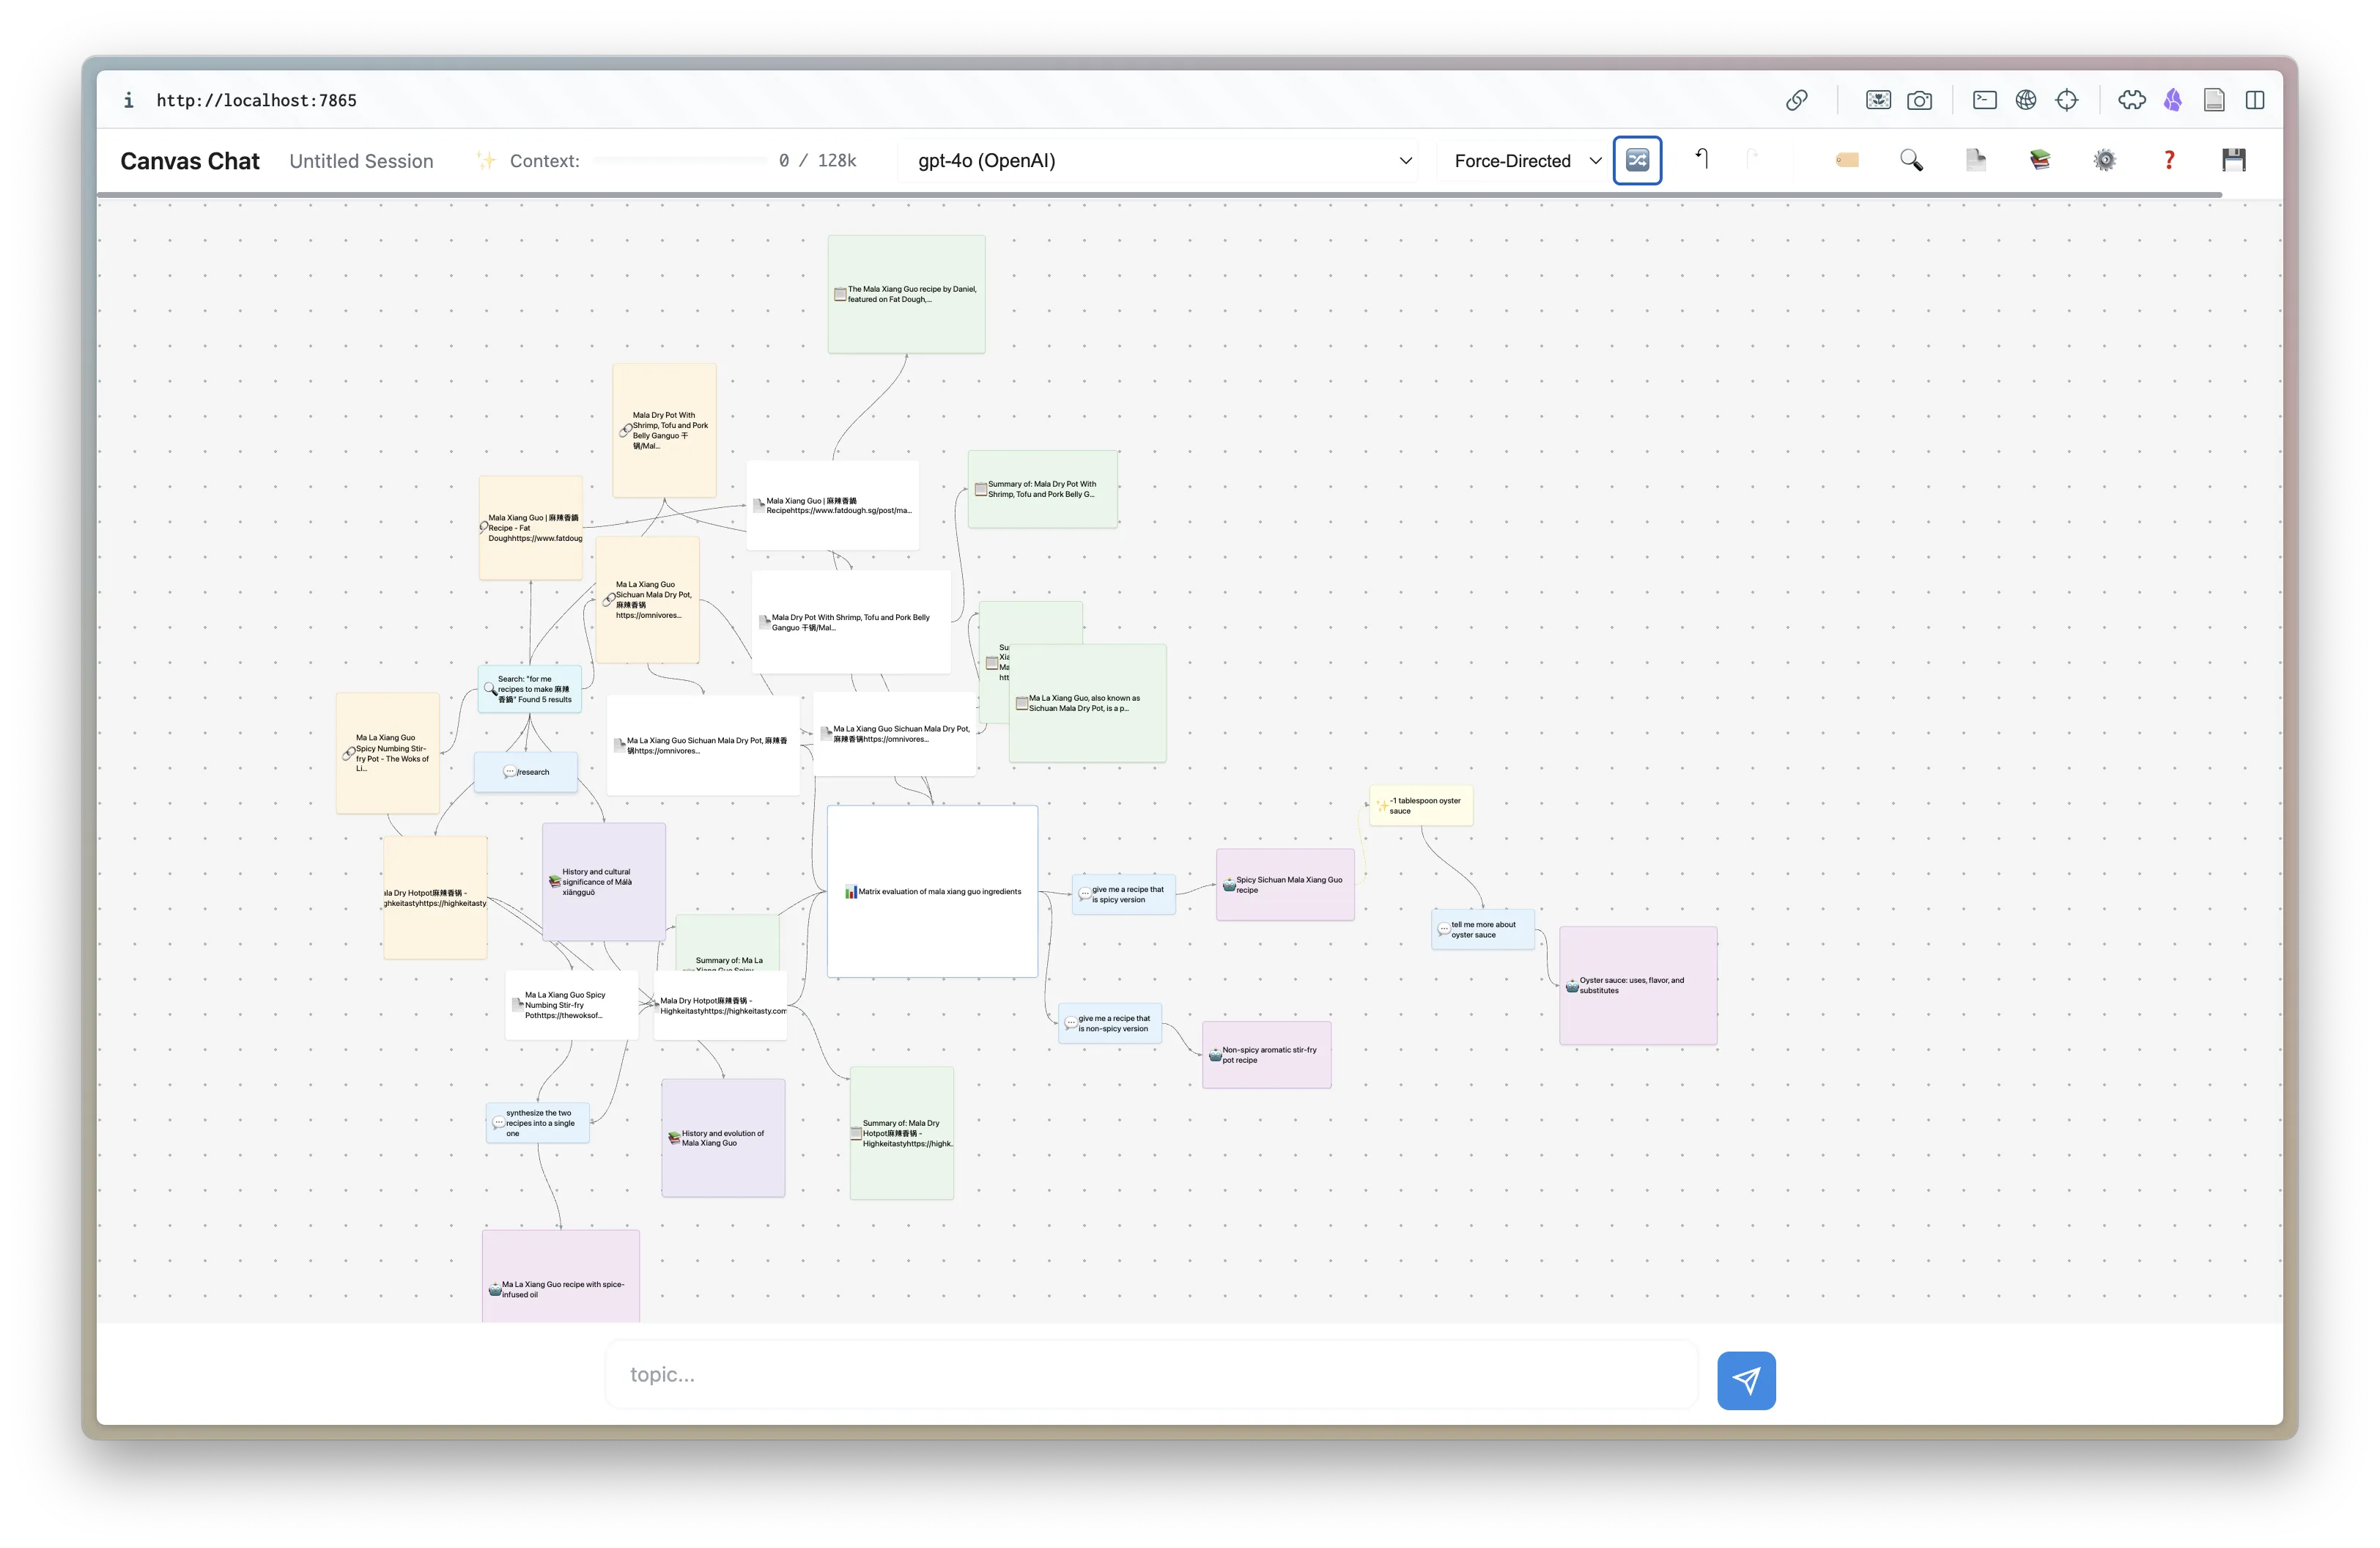Open the puzzle-piece extensions icon

tap(2131, 100)
